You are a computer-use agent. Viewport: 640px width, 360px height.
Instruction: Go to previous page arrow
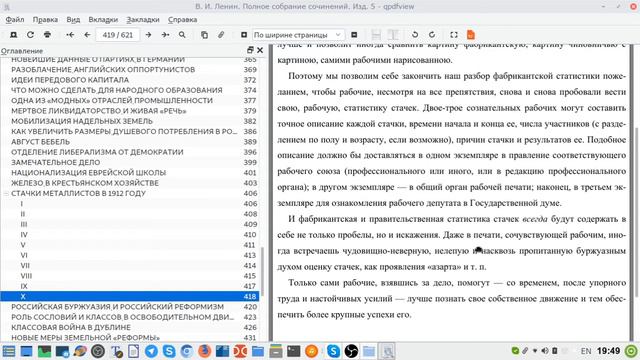(87, 35)
